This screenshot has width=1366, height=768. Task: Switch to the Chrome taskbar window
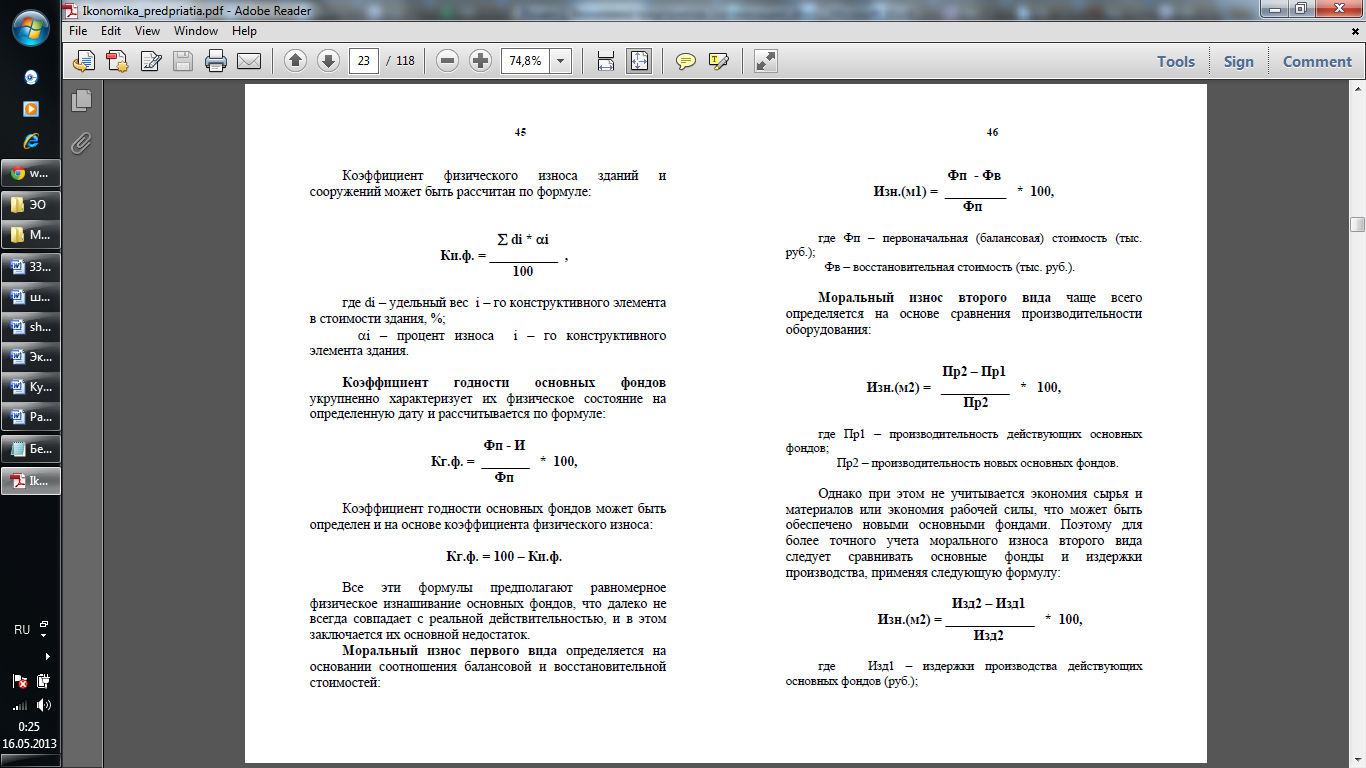pos(31,173)
